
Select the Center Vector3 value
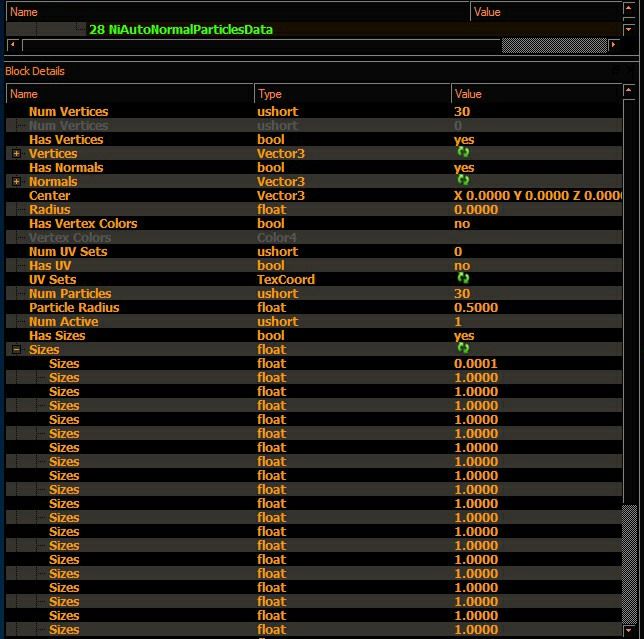click(x=538, y=195)
